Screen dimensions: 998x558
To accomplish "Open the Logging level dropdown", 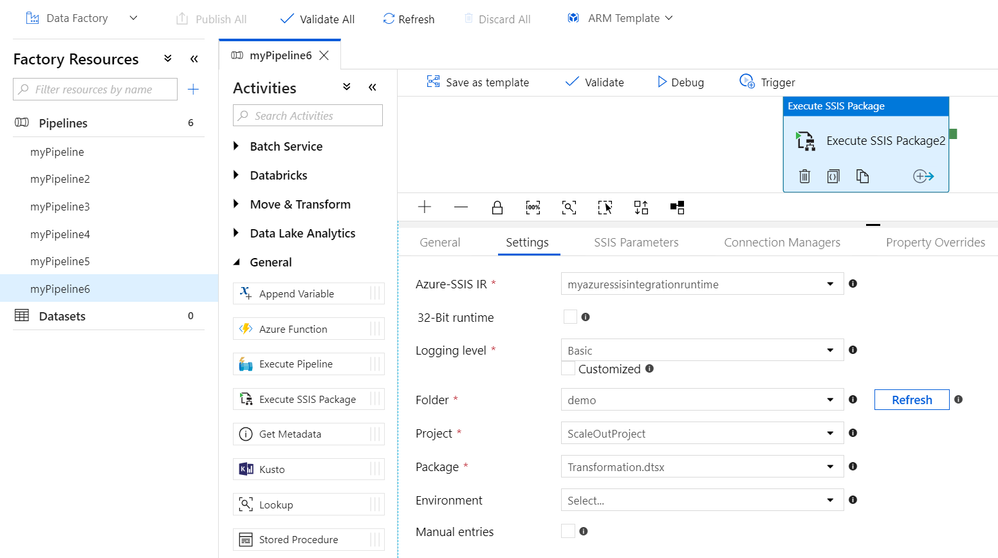I will (x=702, y=350).
